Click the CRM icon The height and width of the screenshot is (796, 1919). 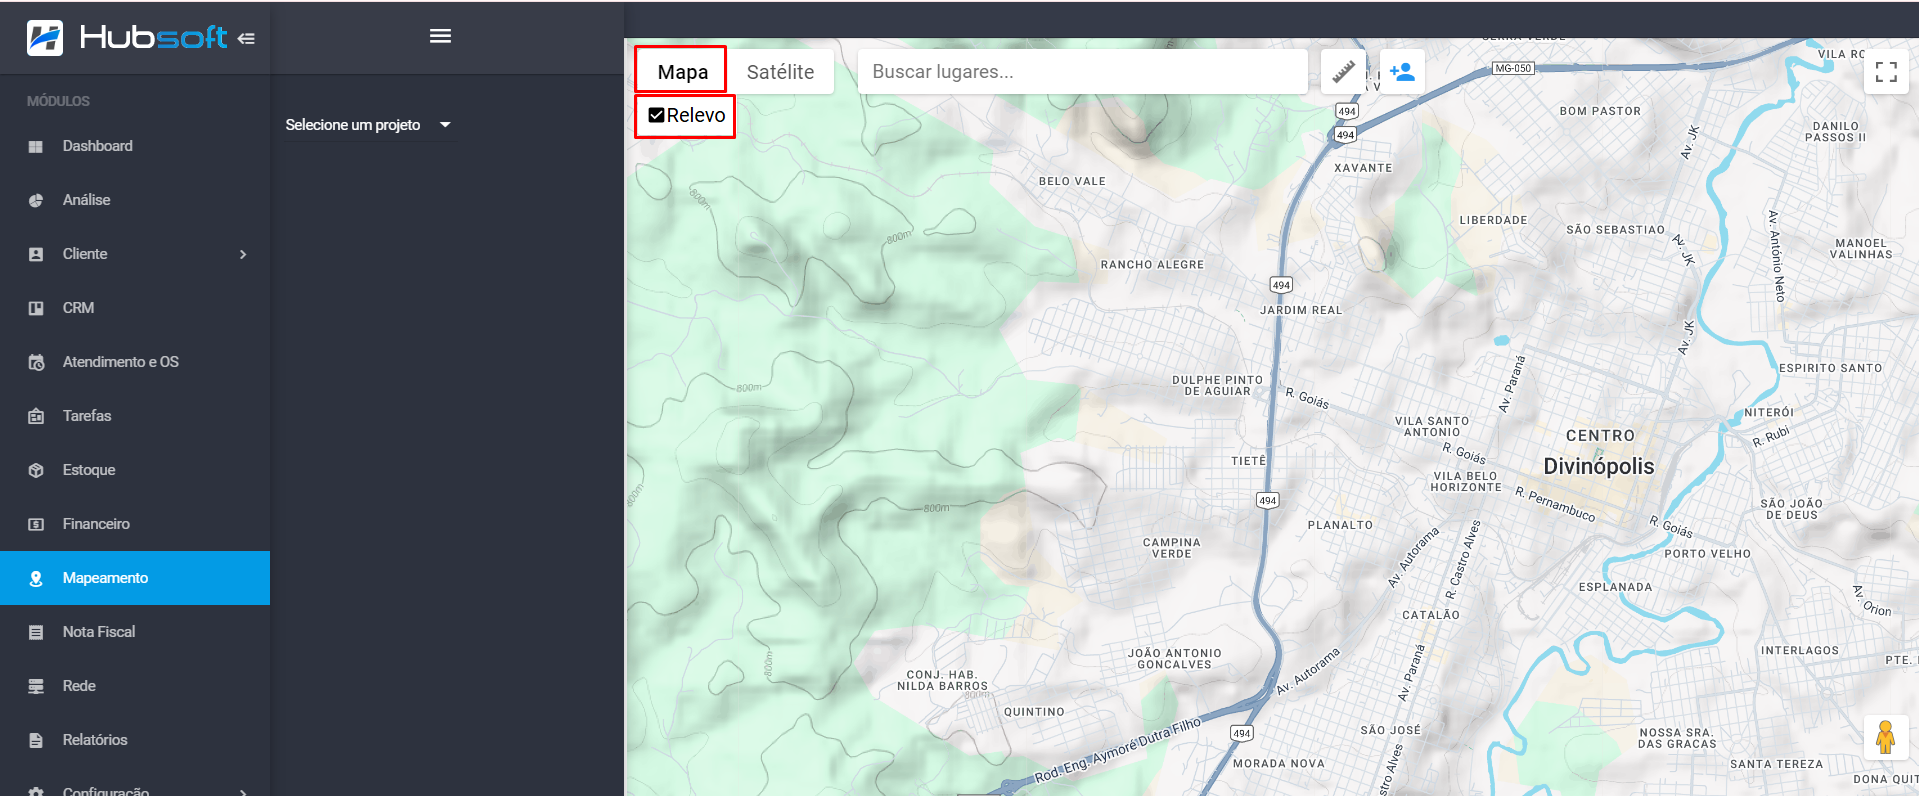pyautogui.click(x=36, y=308)
